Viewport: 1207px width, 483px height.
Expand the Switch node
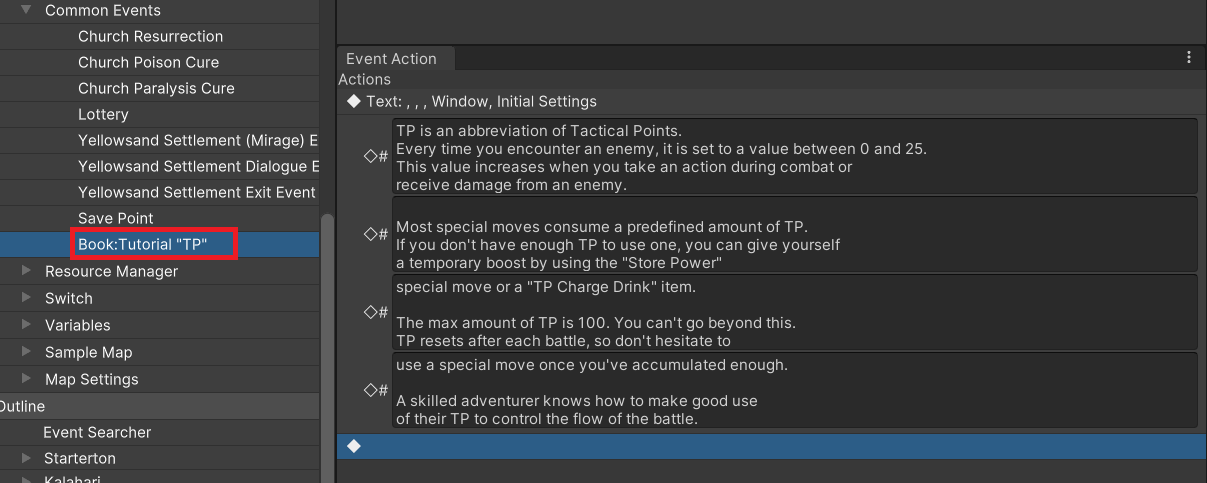pyautogui.click(x=27, y=298)
